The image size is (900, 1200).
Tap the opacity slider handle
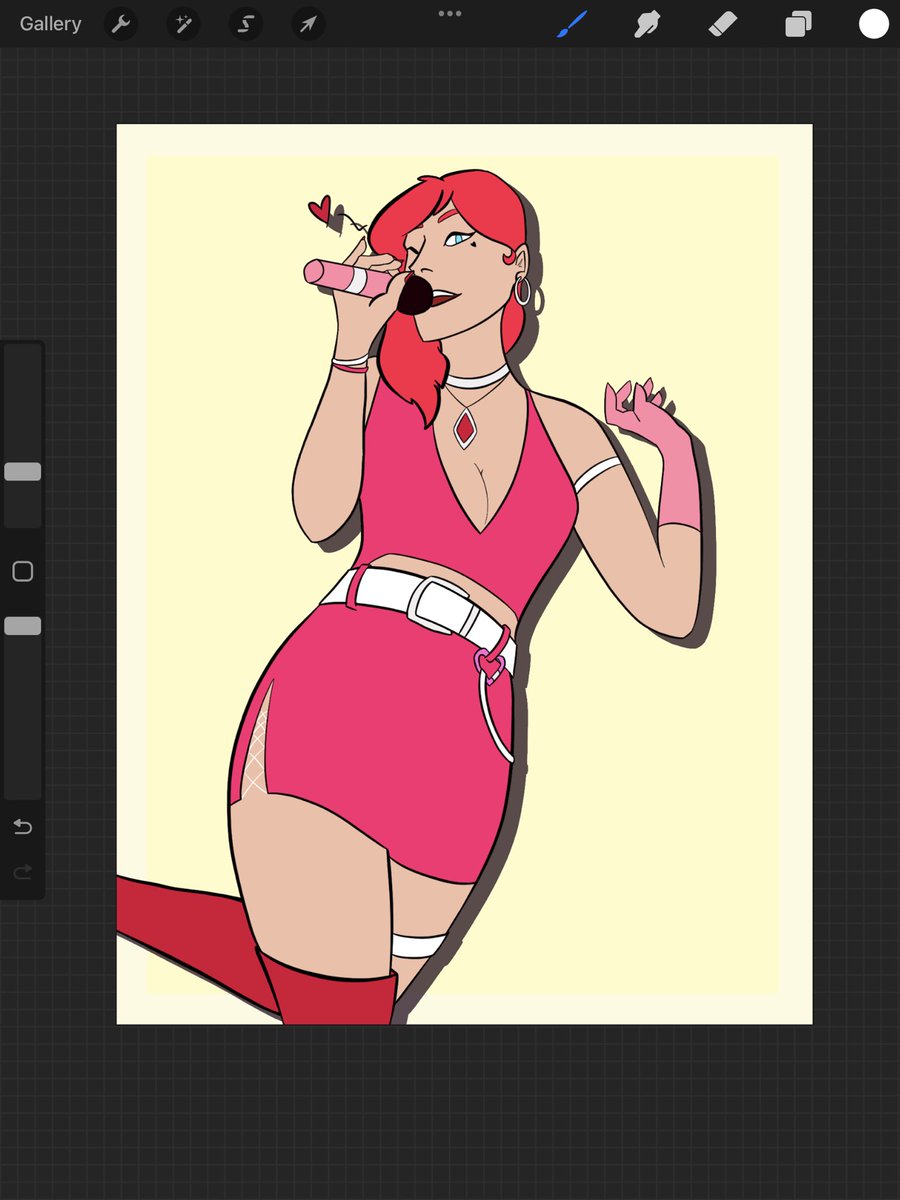point(22,625)
